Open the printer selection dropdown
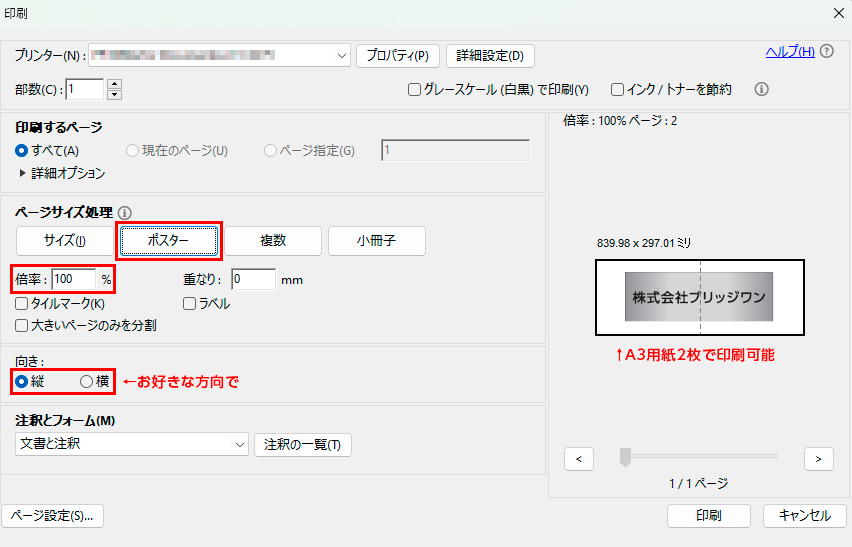852x547 pixels. (343, 55)
